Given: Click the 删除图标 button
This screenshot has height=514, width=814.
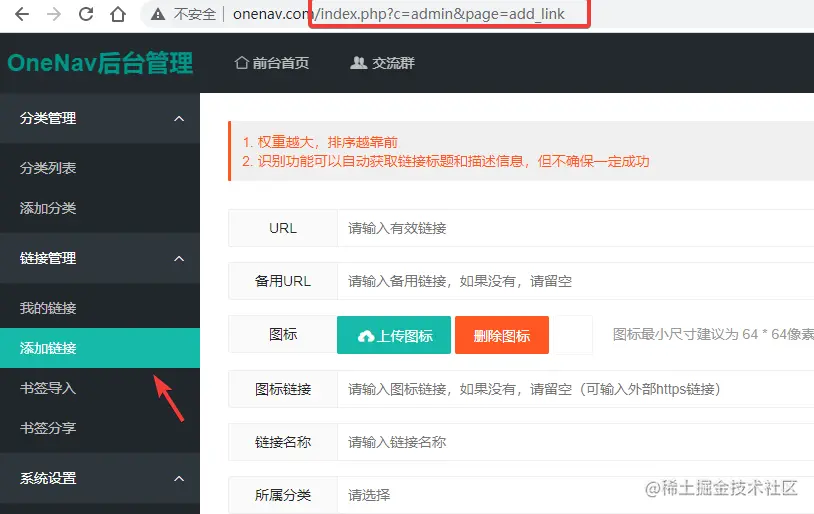Looking at the screenshot, I should click(502, 335).
